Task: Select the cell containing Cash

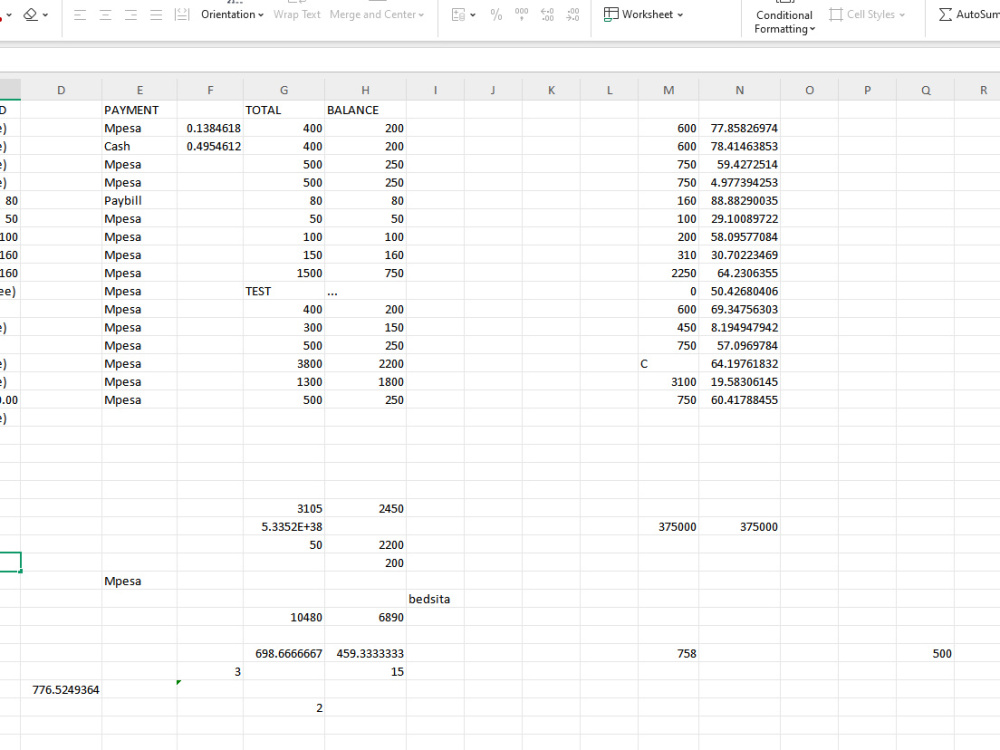Action: point(140,146)
